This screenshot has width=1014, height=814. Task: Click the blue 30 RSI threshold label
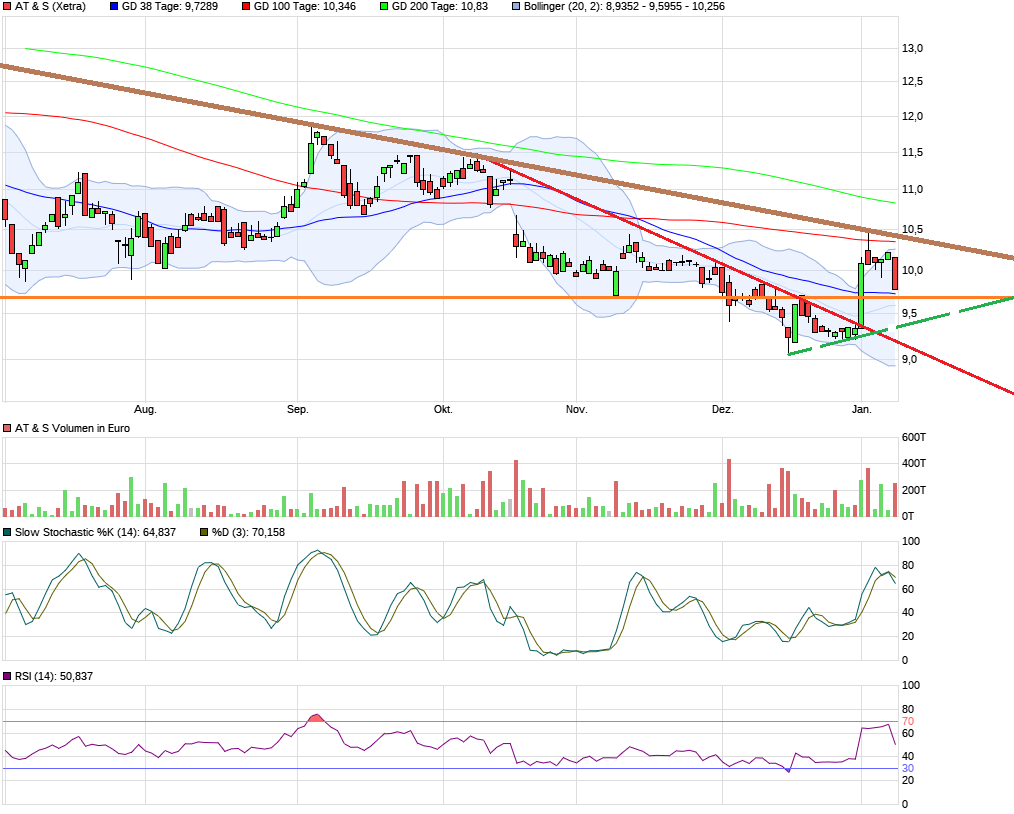coord(907,769)
